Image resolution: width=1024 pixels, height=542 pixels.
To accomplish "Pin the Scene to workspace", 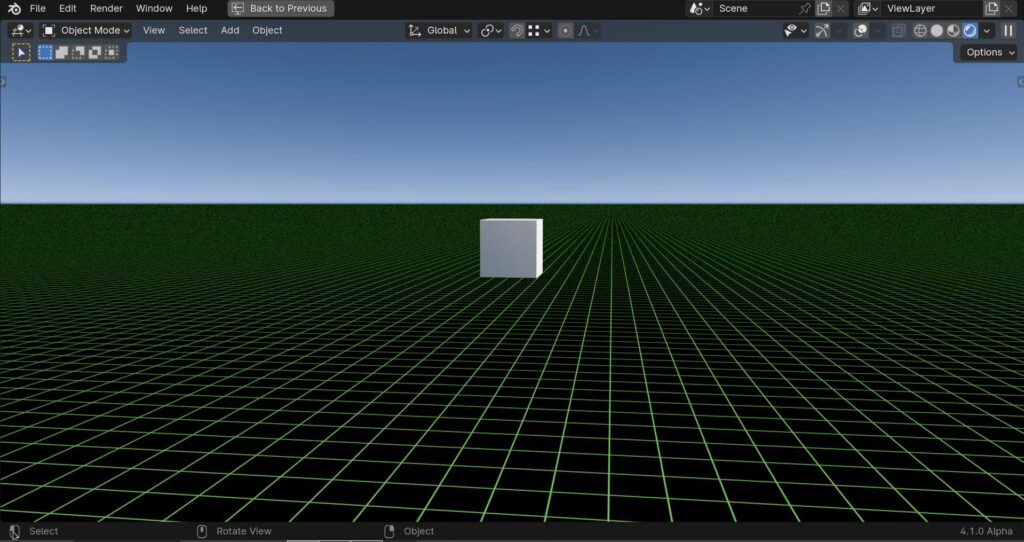I will tap(805, 8).
